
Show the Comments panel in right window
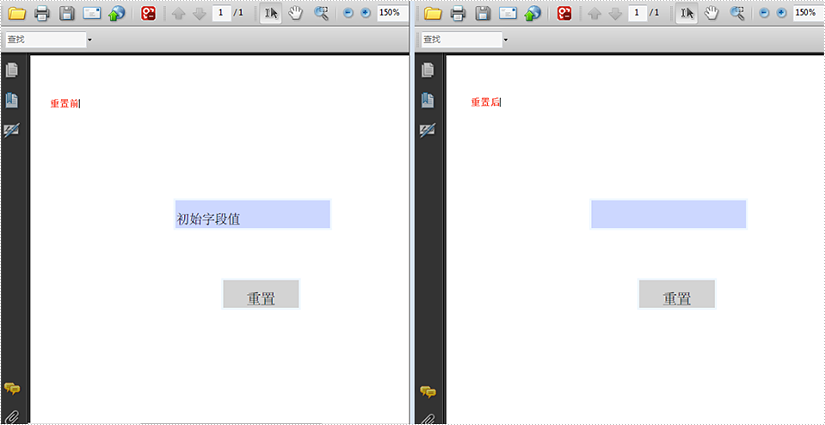[x=428, y=391]
